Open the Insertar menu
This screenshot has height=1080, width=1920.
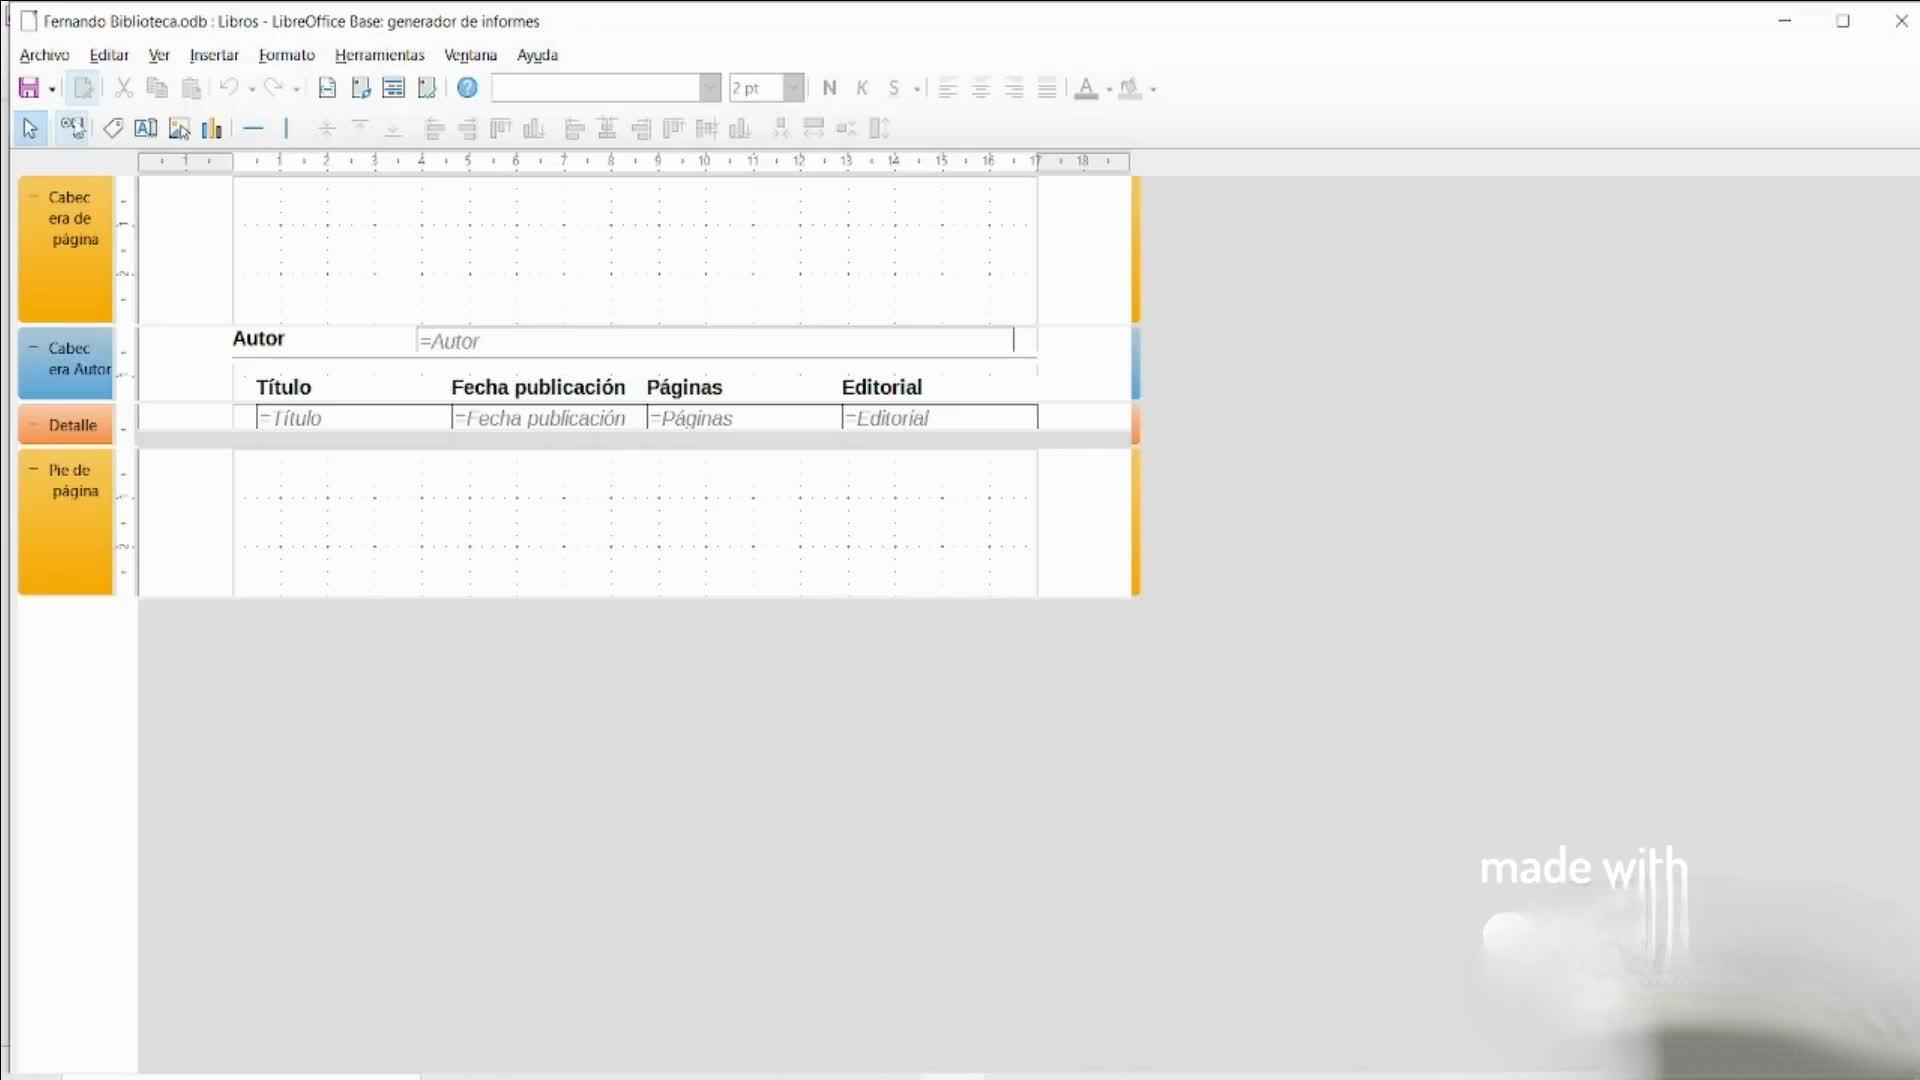[214, 55]
